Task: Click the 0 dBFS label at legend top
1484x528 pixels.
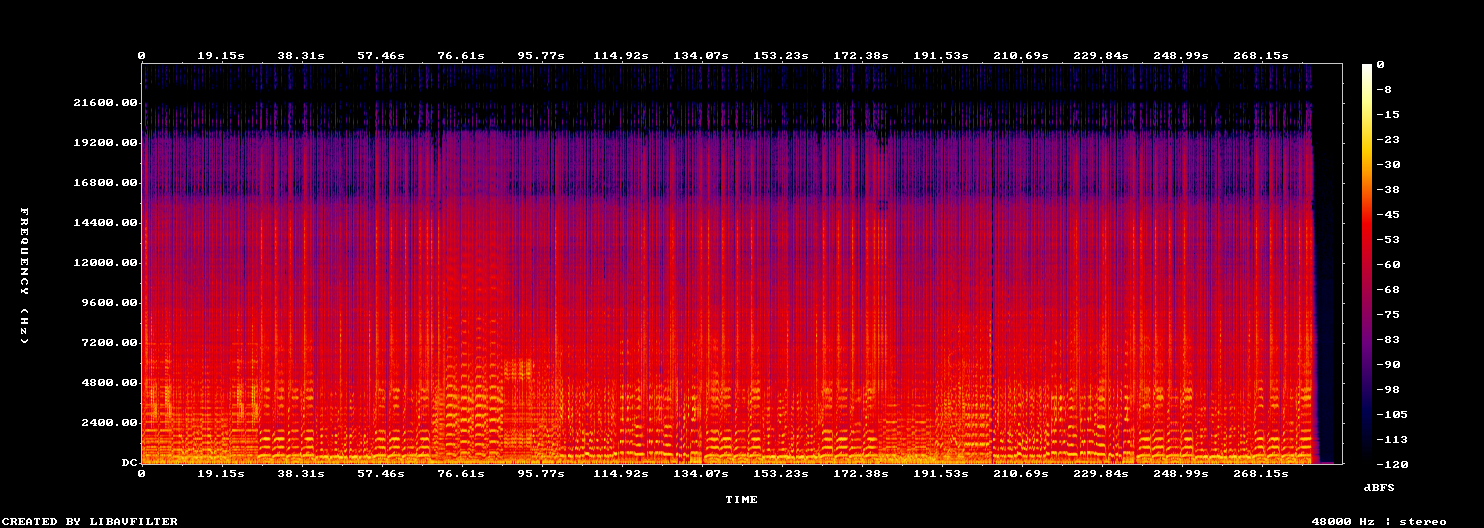Action: (1380, 64)
